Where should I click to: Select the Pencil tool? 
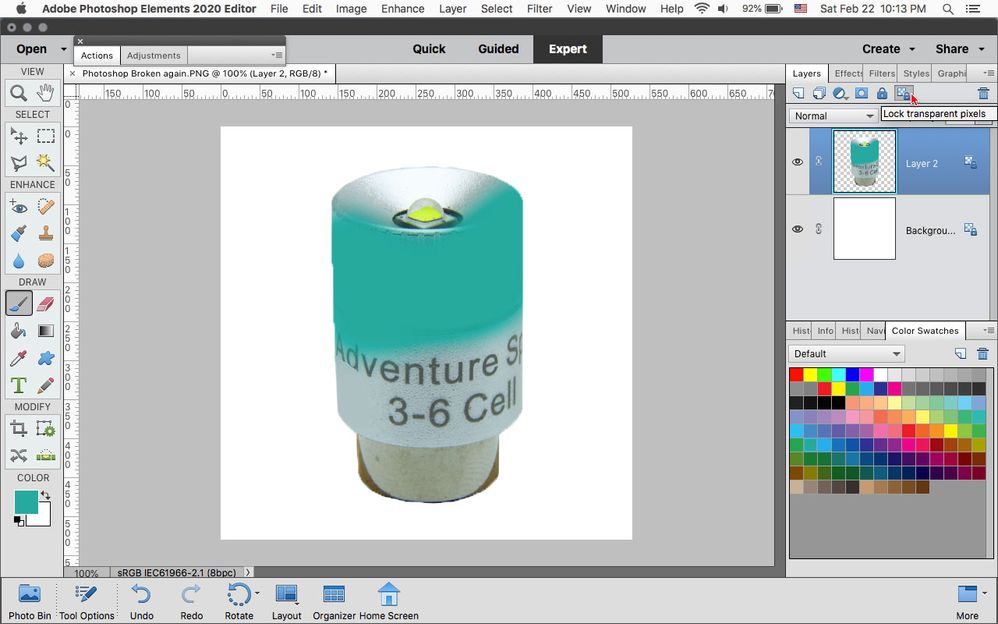pos(45,385)
